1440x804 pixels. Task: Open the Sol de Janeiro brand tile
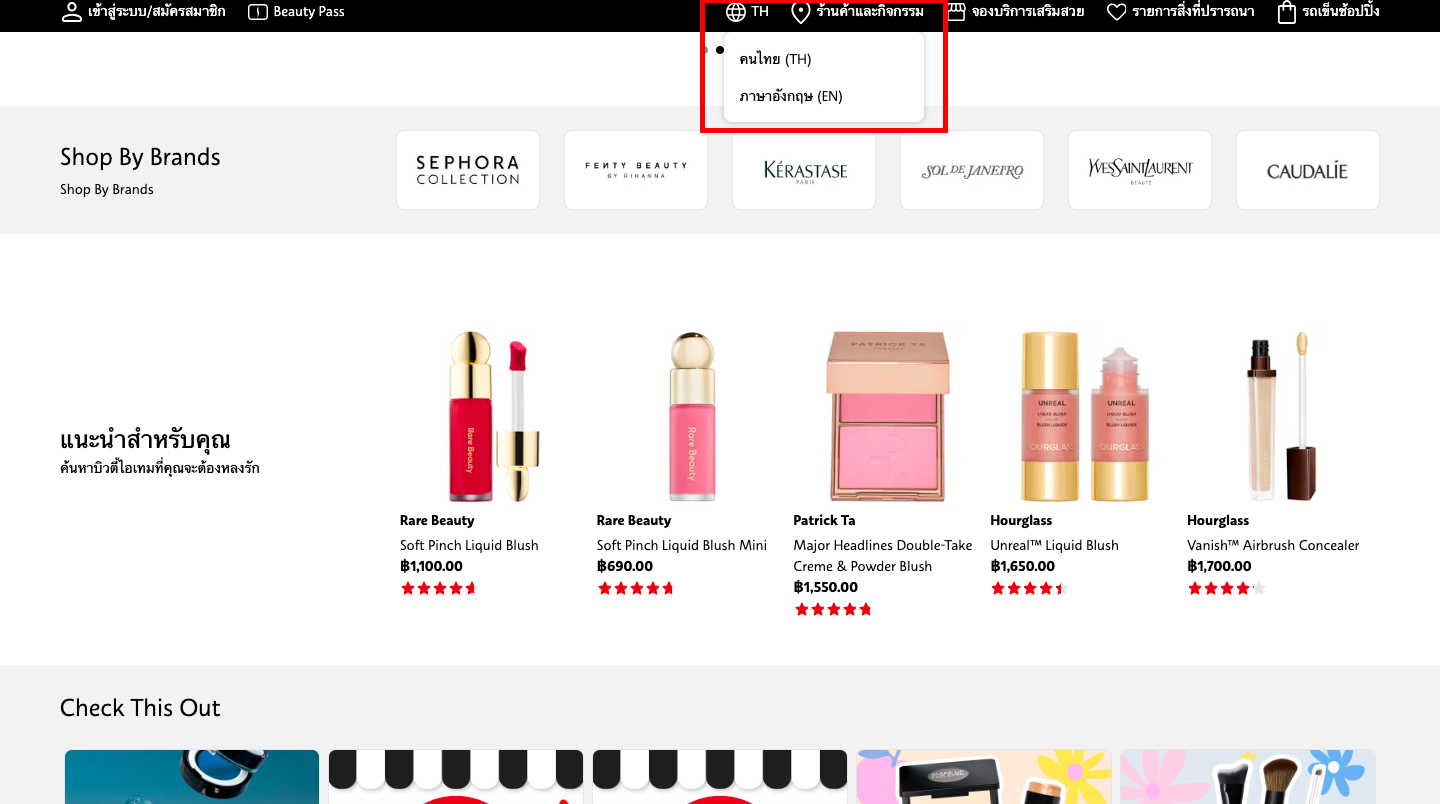coord(972,170)
